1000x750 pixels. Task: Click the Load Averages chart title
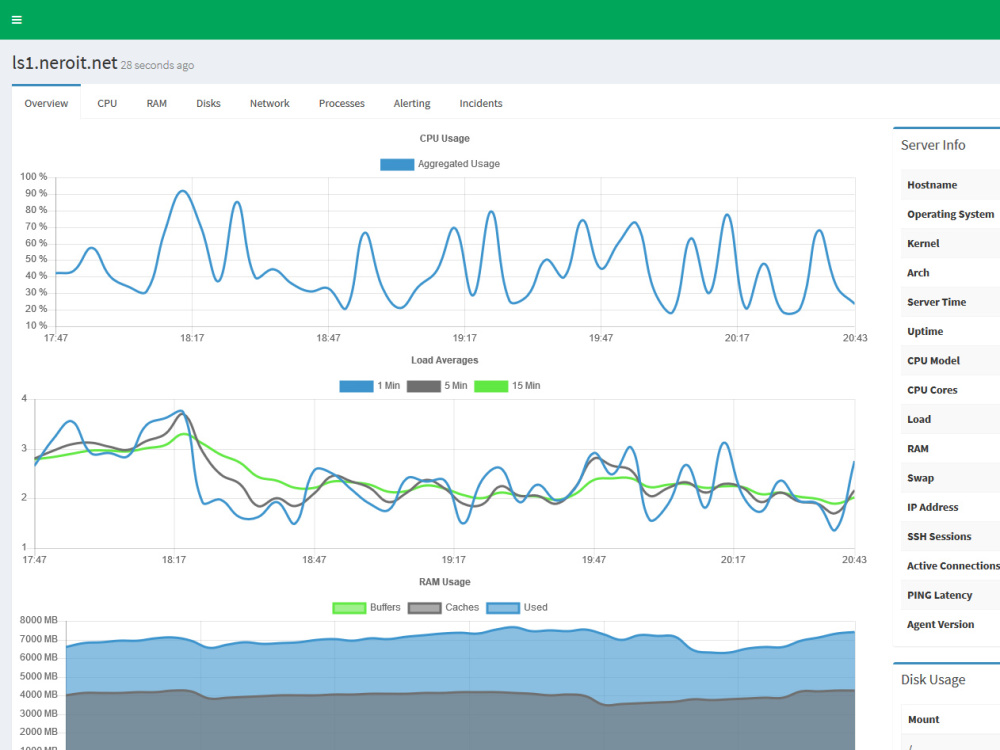coord(445,360)
